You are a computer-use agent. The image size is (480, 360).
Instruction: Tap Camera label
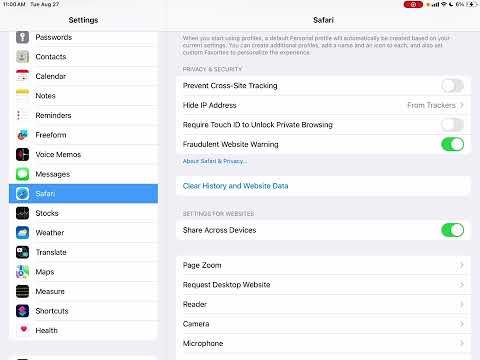coord(196,324)
